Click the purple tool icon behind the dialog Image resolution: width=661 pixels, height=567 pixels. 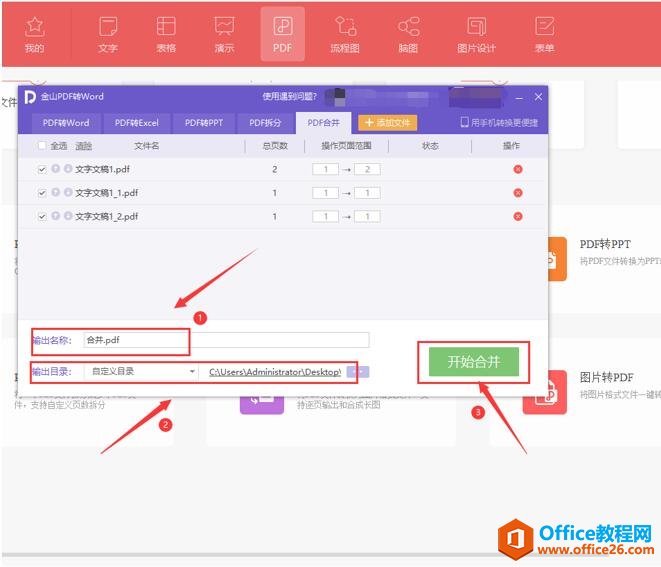coord(262,405)
